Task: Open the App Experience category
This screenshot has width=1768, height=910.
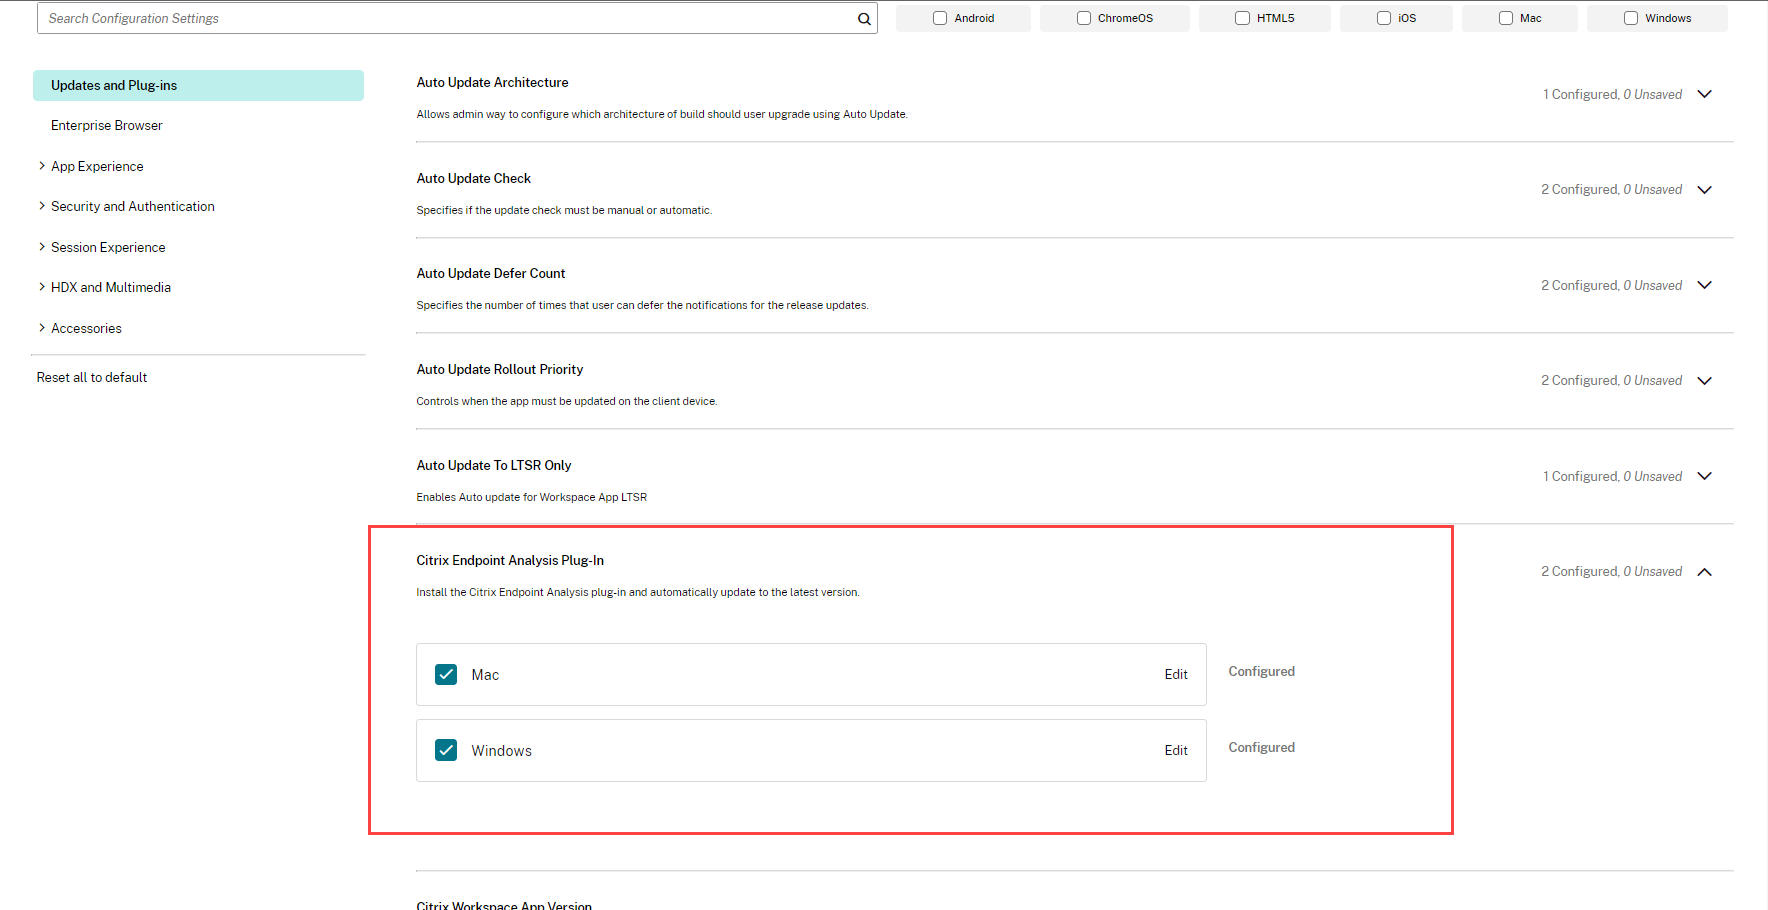Action: pos(97,167)
